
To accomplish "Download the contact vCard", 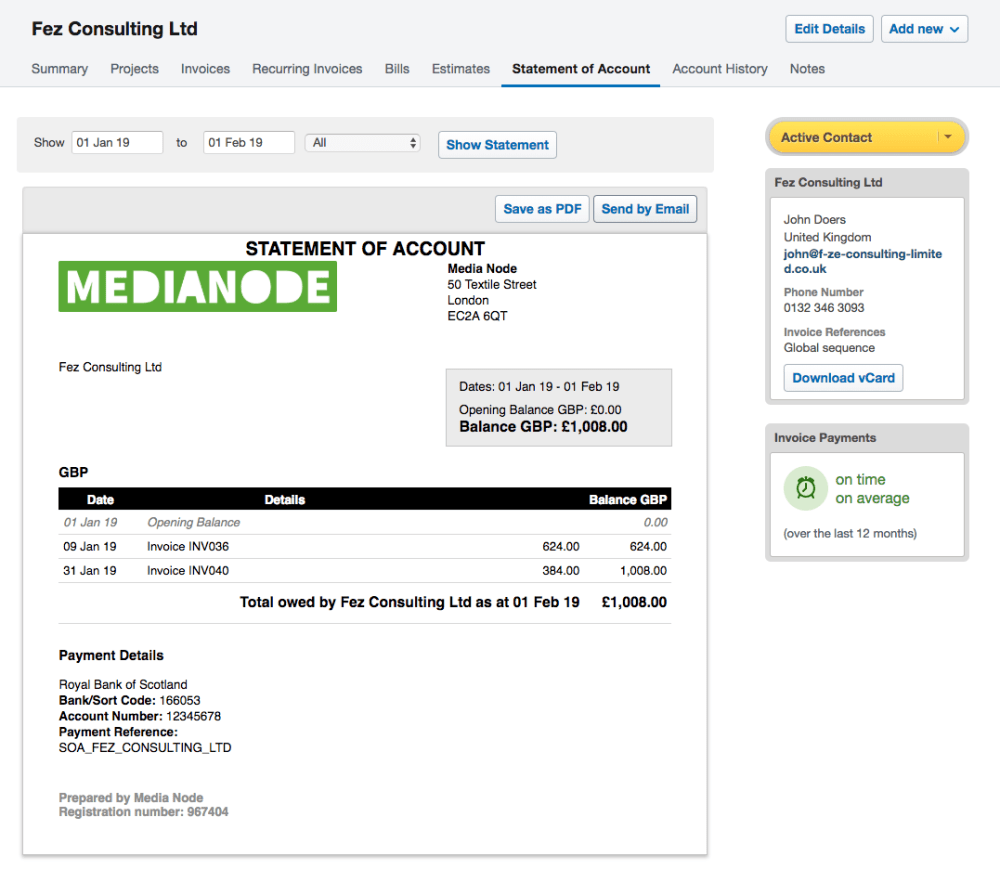I will tap(843, 378).
